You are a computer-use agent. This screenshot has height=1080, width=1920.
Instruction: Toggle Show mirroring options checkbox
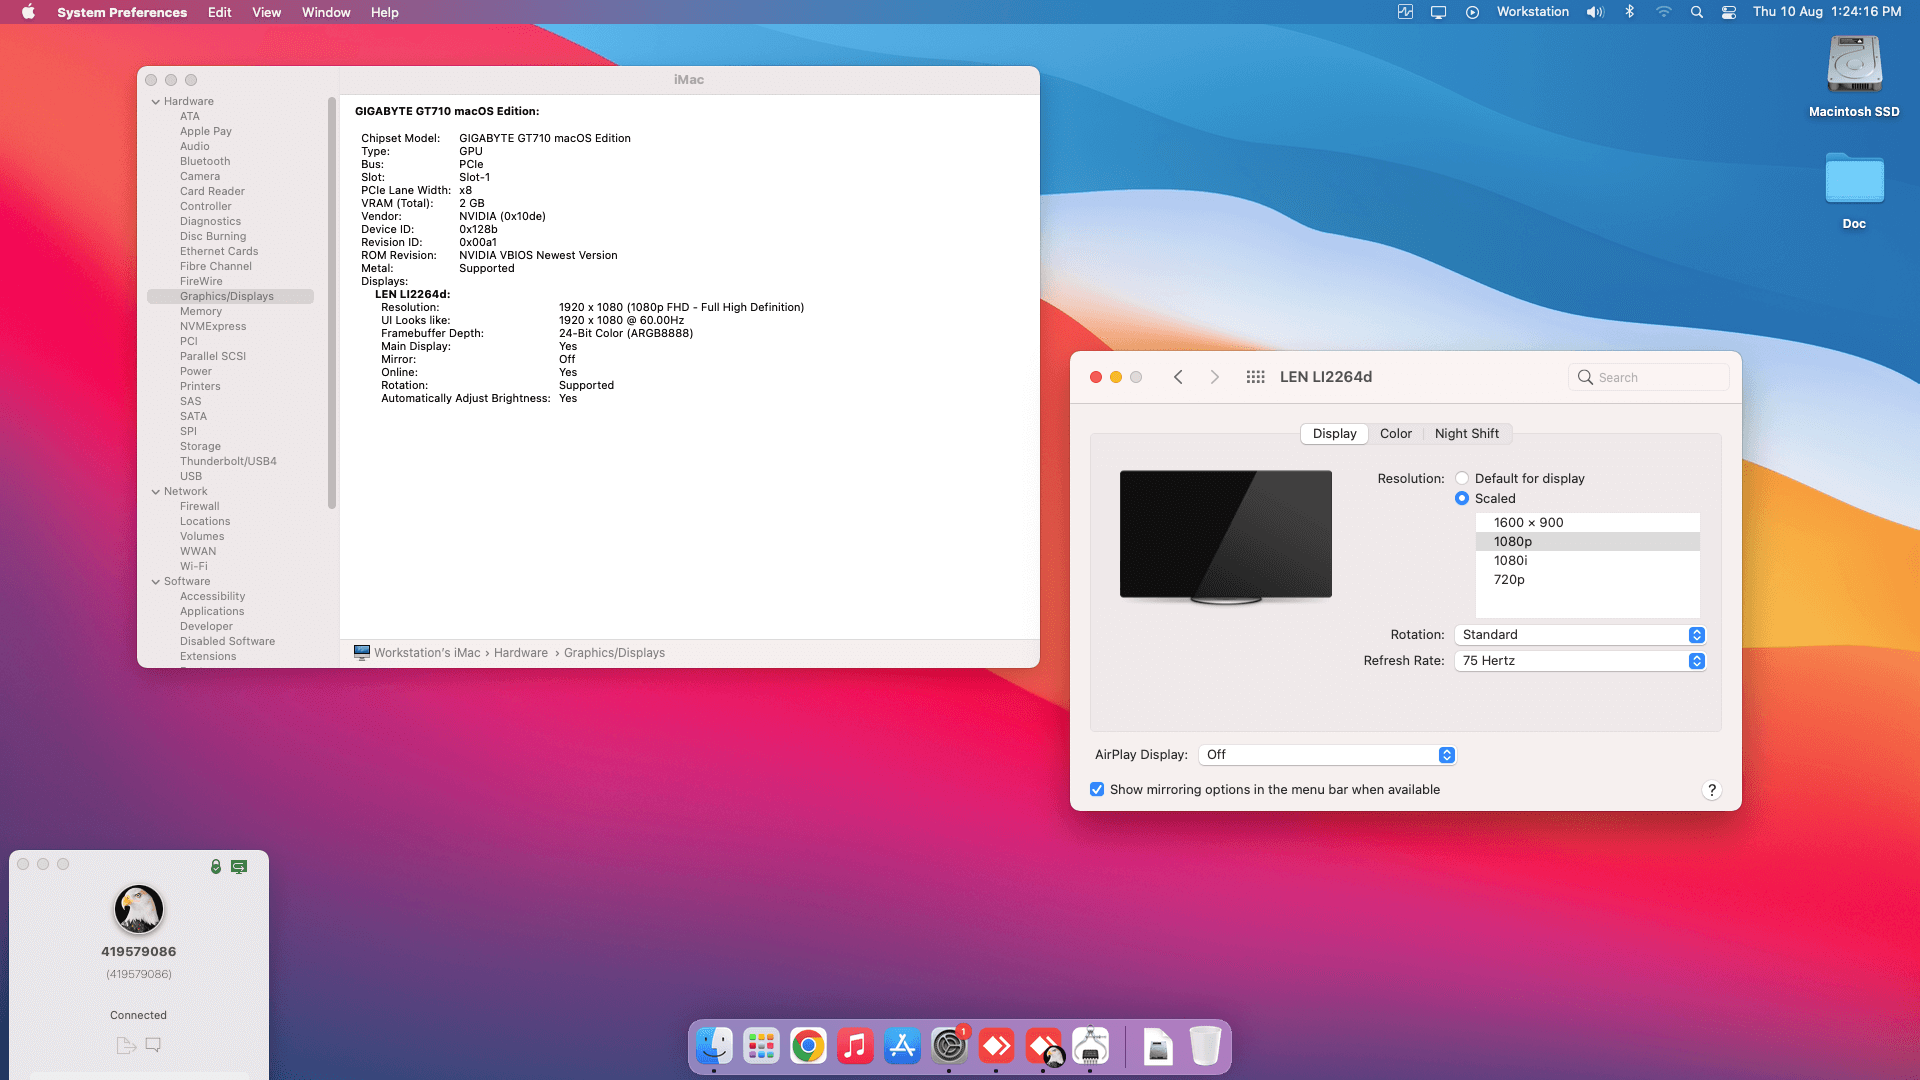point(1097,789)
